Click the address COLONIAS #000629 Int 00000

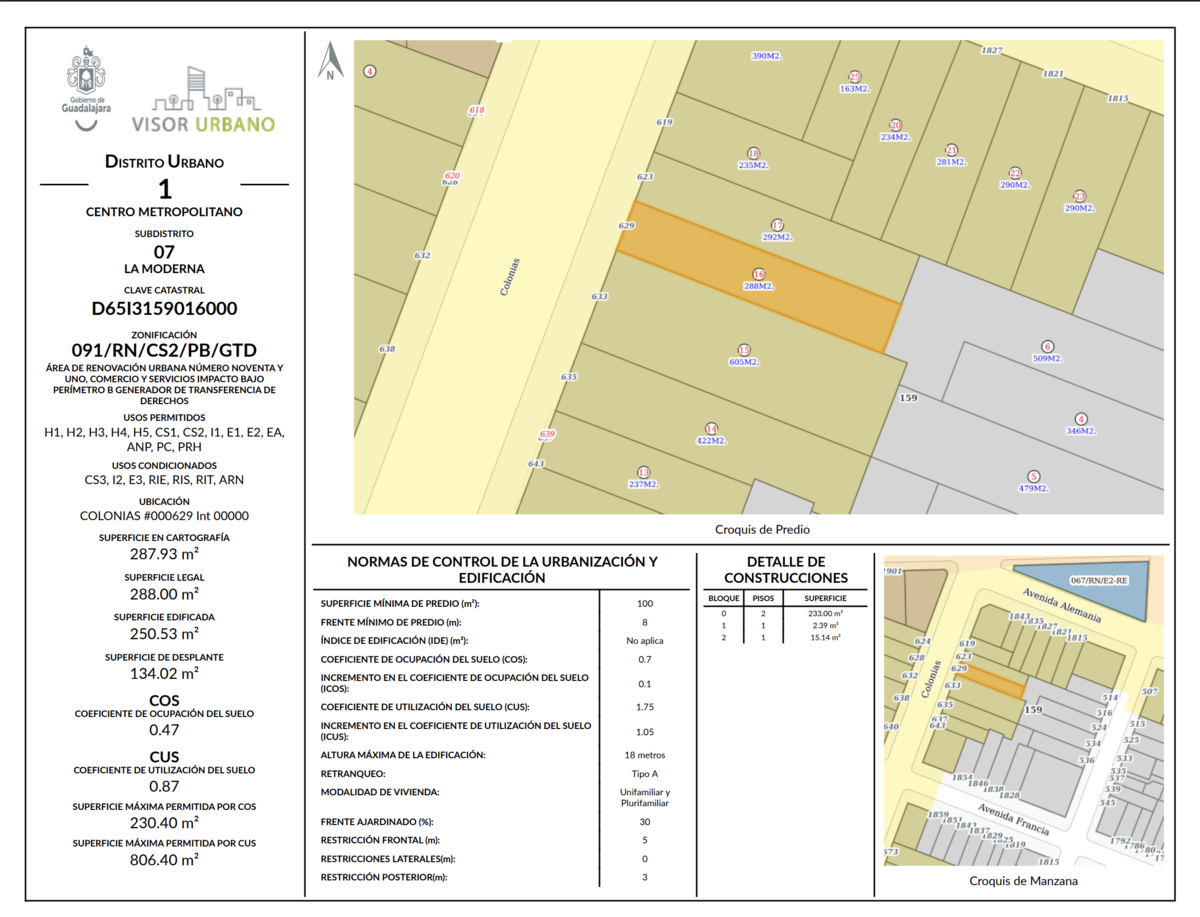click(164, 516)
